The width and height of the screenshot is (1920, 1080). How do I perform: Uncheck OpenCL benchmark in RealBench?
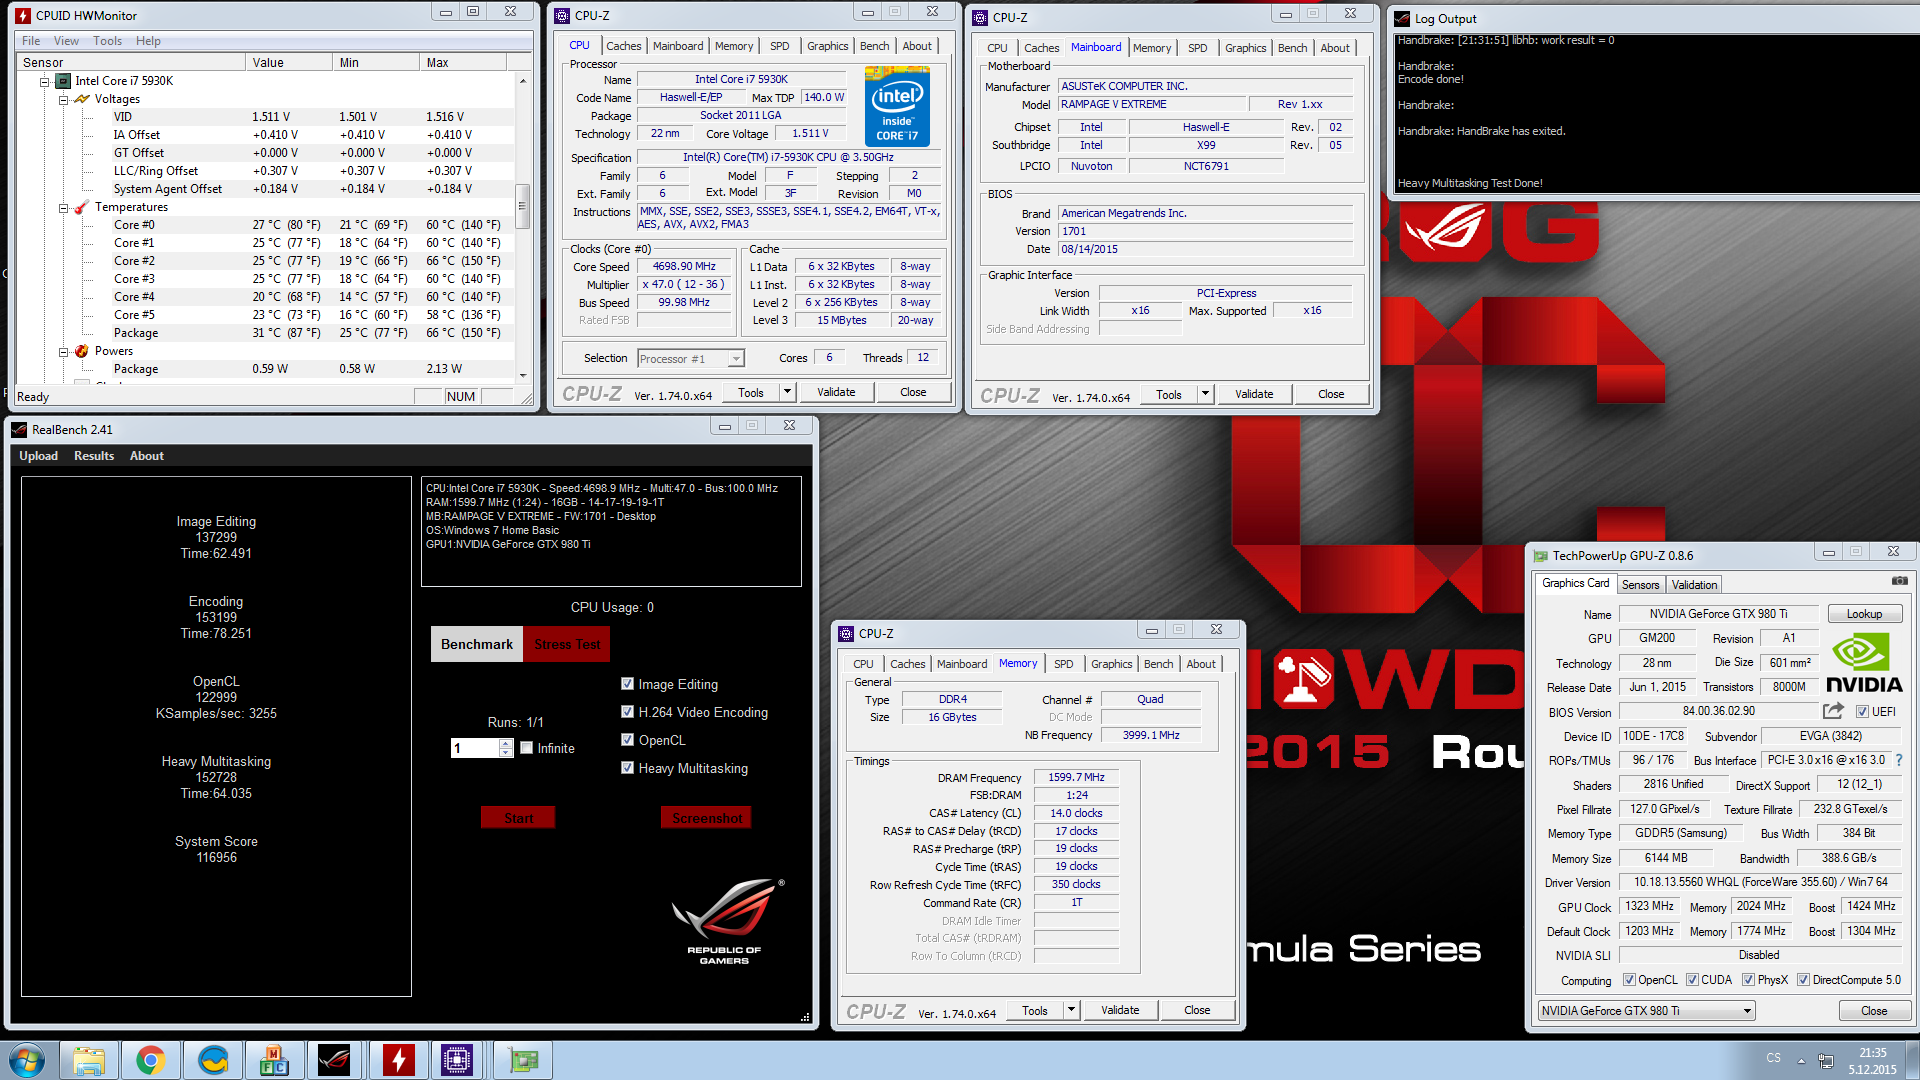click(x=627, y=740)
